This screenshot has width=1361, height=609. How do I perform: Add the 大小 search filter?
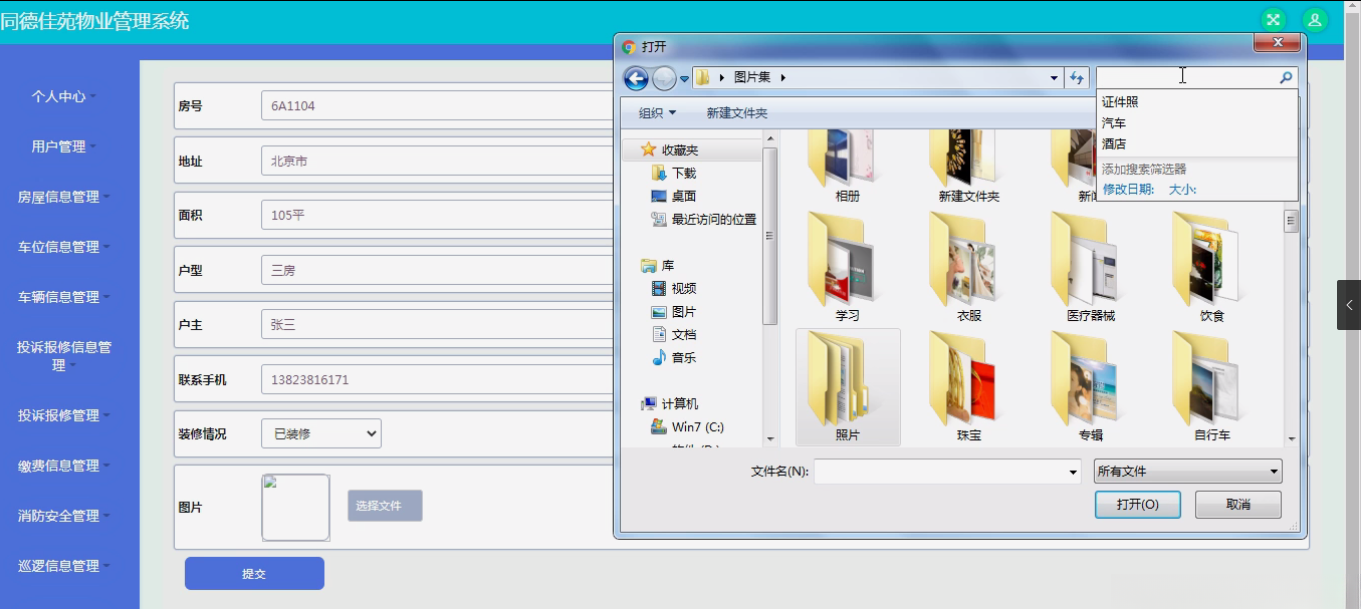[x=1183, y=189]
